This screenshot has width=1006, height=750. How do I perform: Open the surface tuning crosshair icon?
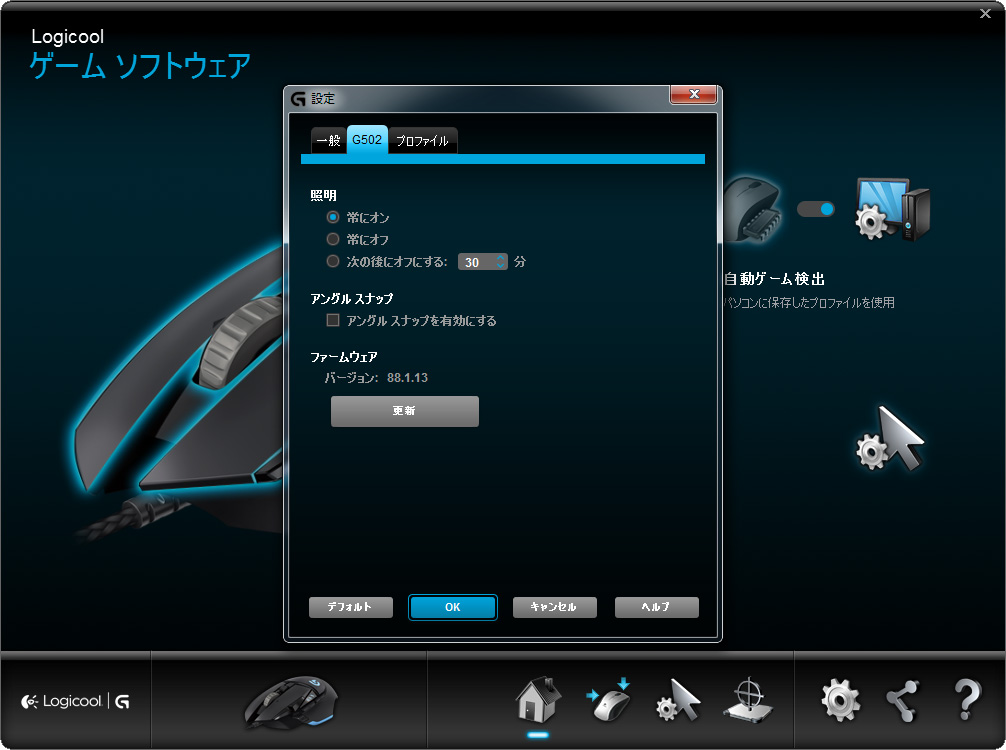point(748,701)
